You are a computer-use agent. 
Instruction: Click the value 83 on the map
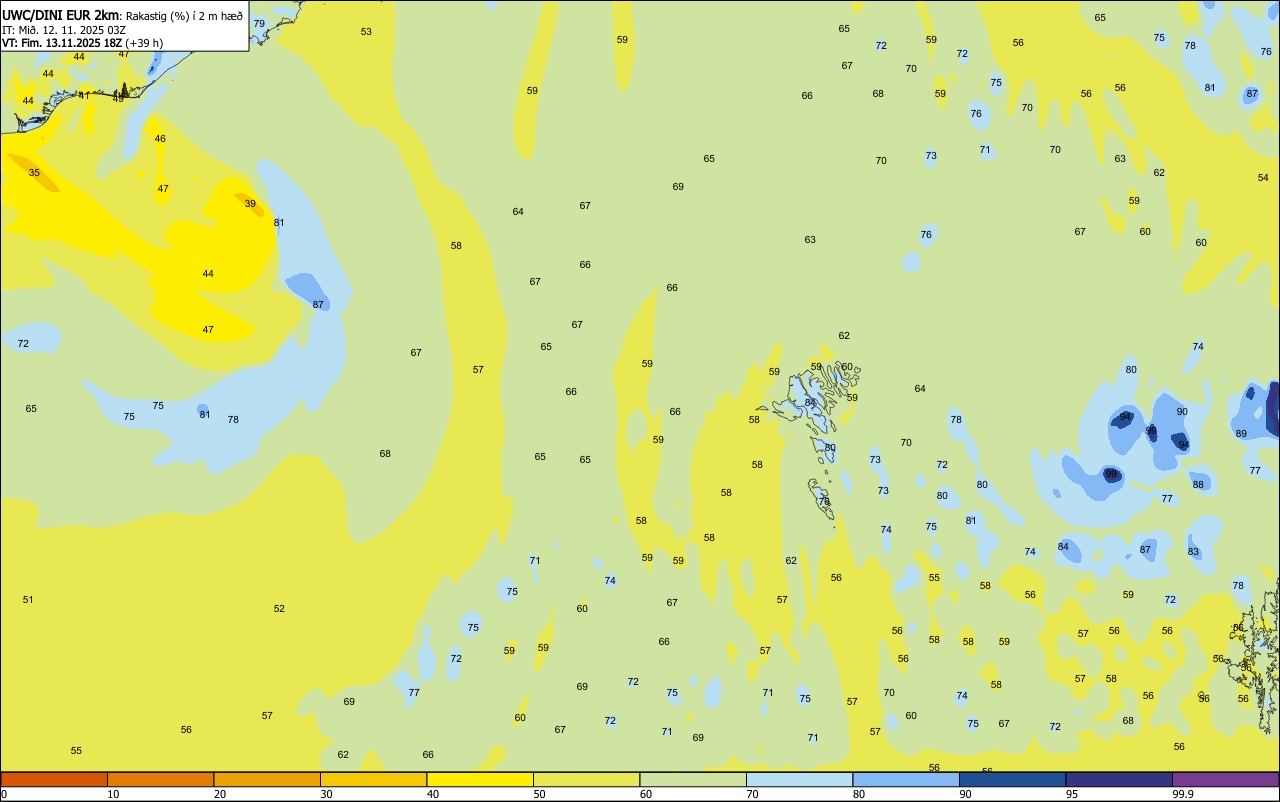coord(1193,552)
